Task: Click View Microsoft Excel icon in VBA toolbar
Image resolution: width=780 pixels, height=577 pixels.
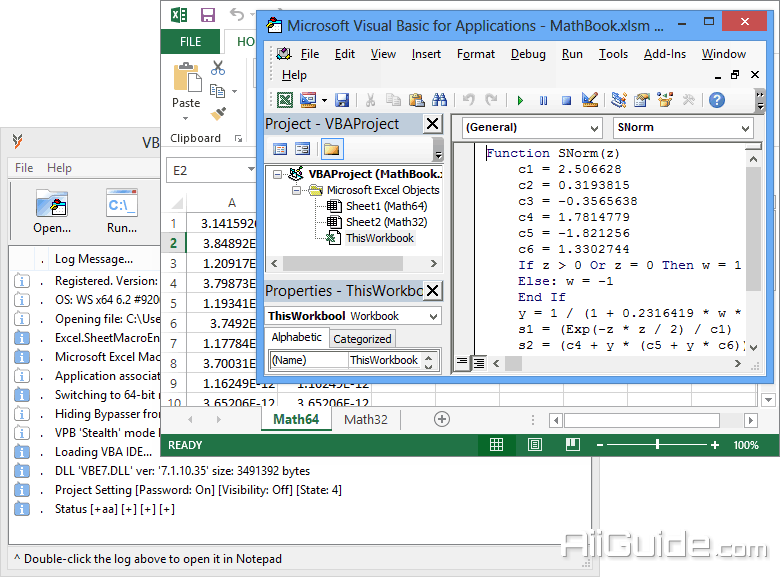Action: pos(285,100)
